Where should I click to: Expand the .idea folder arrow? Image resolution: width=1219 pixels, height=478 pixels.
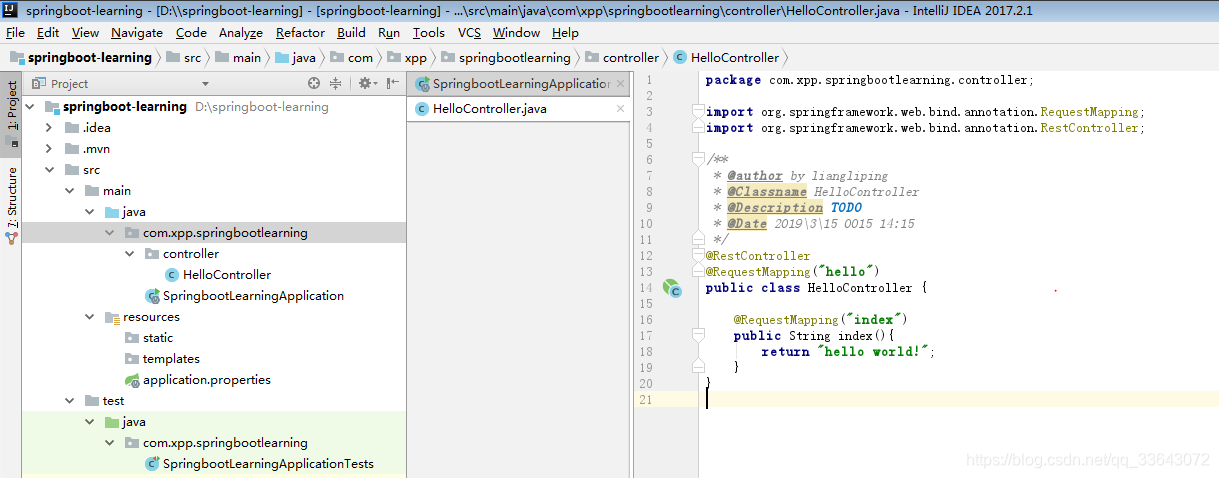(49, 128)
